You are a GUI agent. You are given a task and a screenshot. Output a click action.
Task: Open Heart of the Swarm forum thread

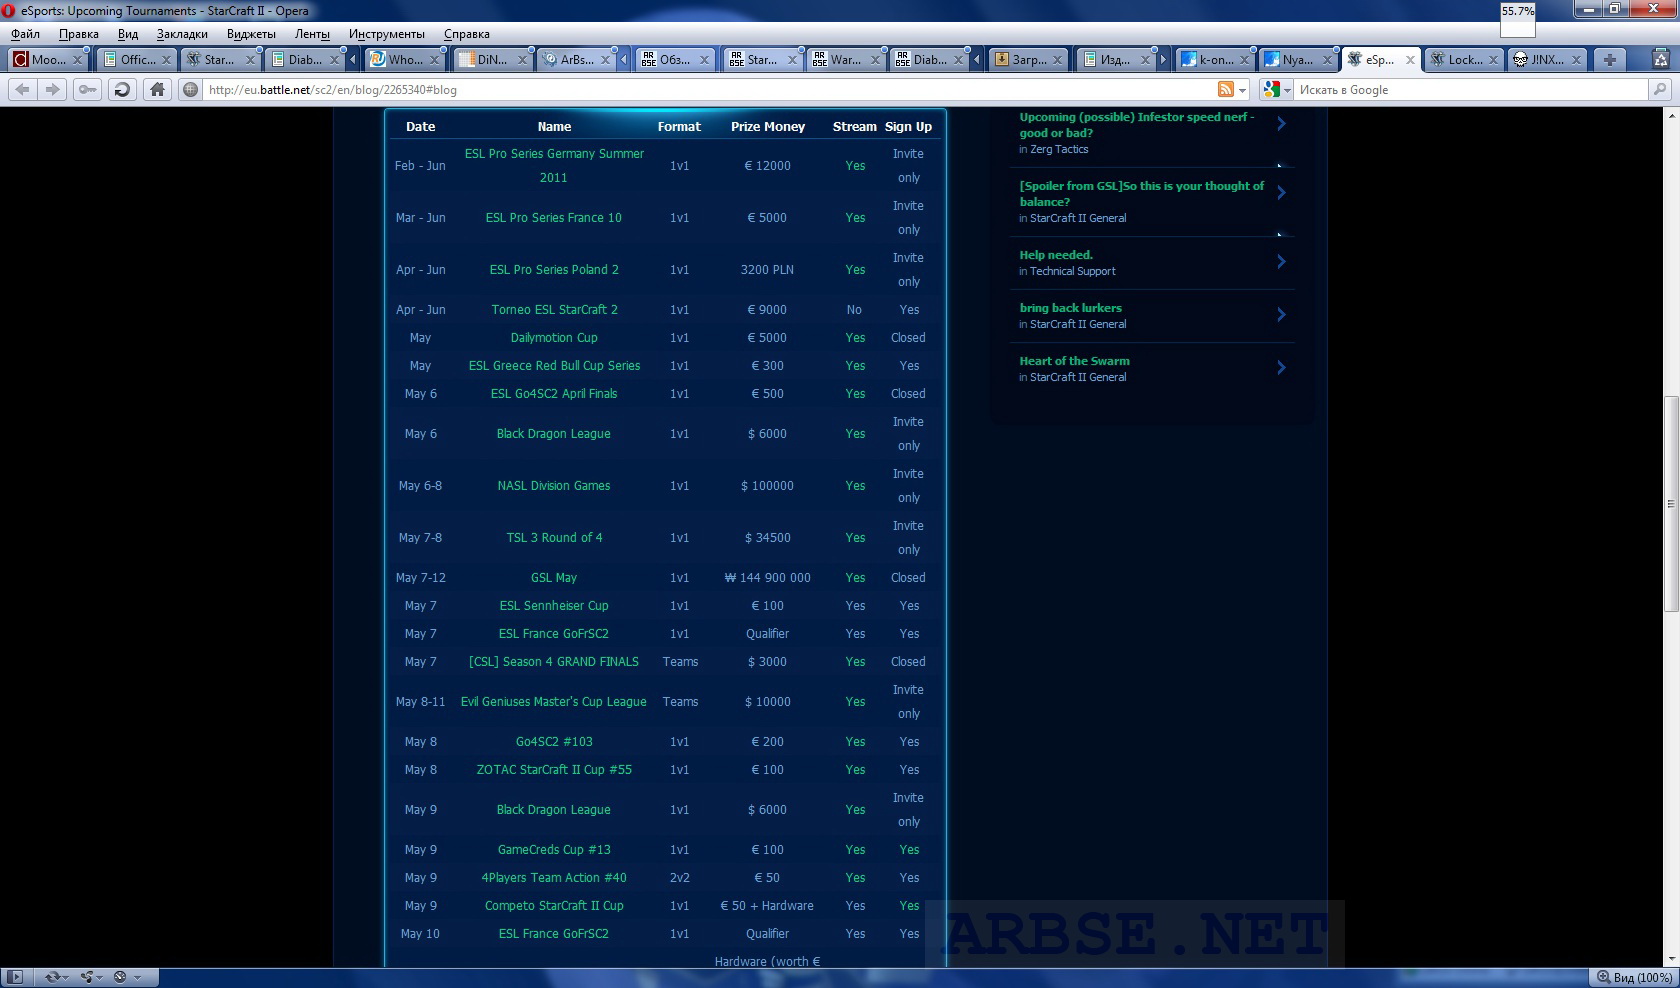pos(1074,361)
